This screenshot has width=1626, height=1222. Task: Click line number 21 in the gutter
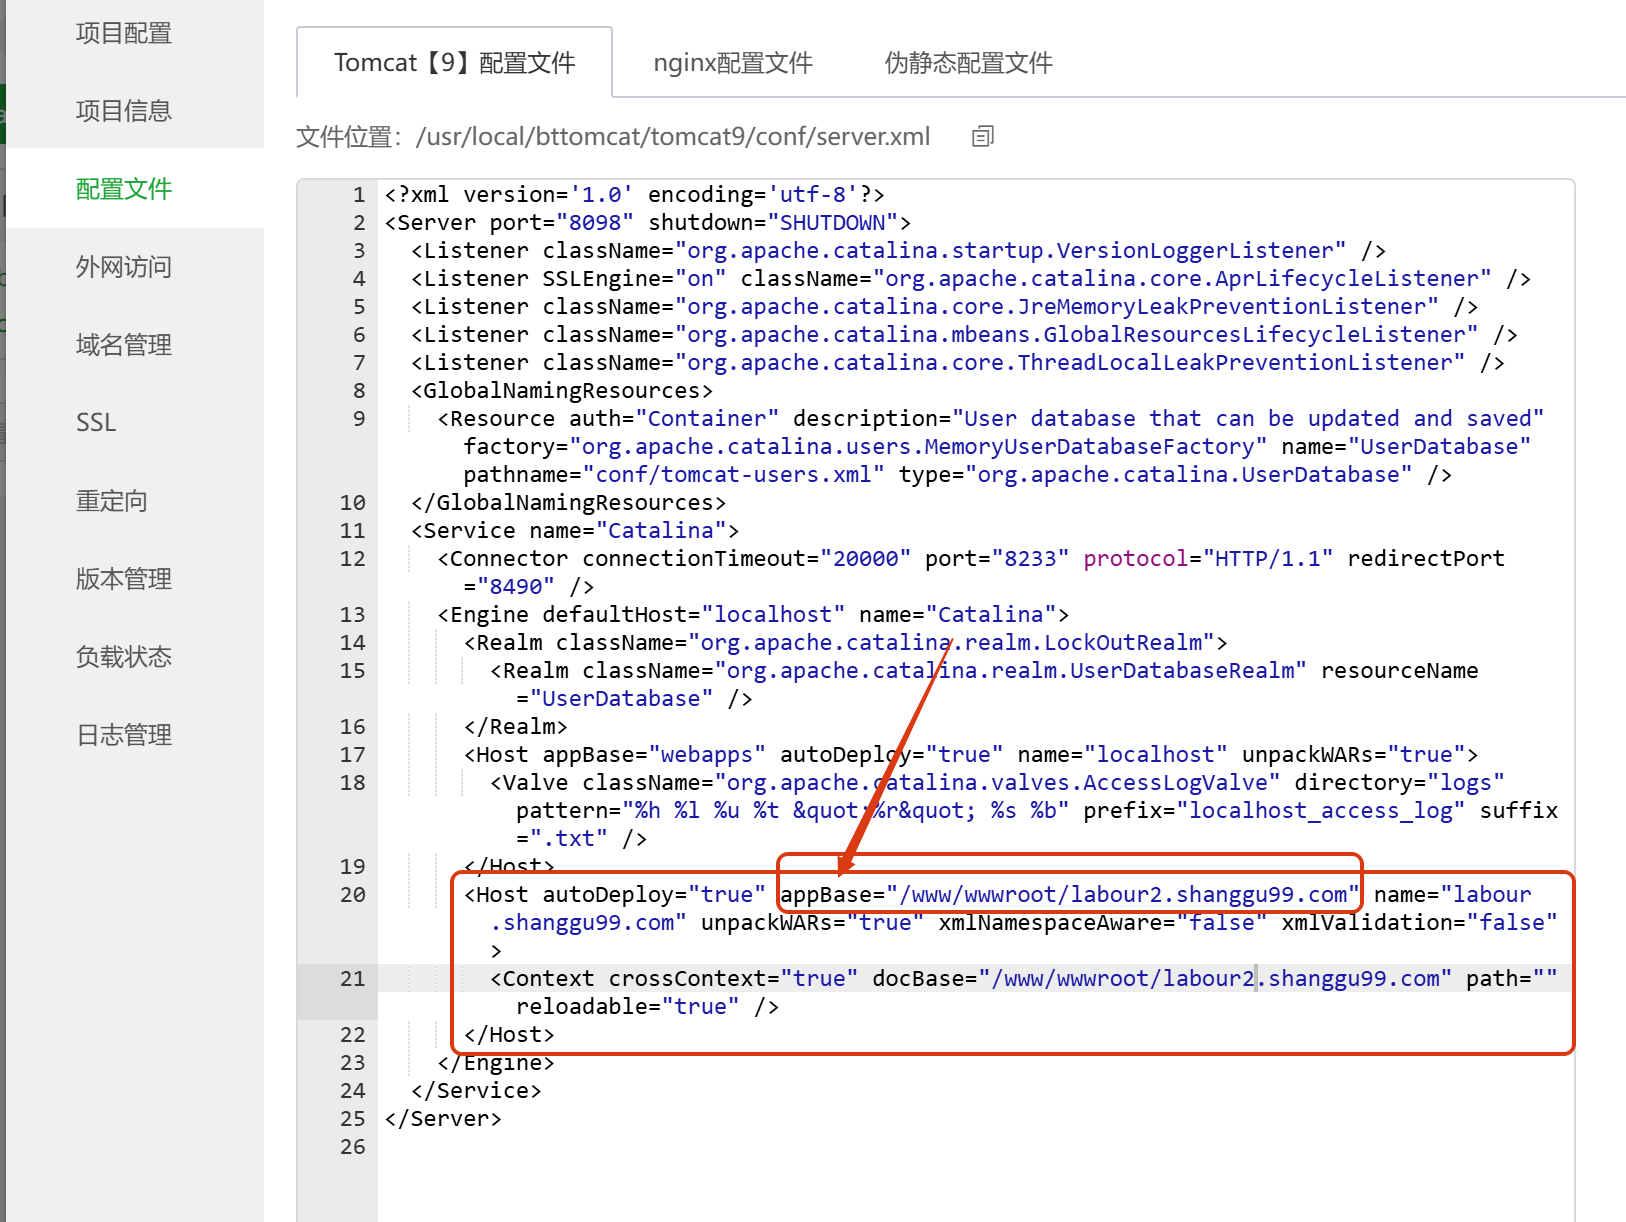point(352,978)
